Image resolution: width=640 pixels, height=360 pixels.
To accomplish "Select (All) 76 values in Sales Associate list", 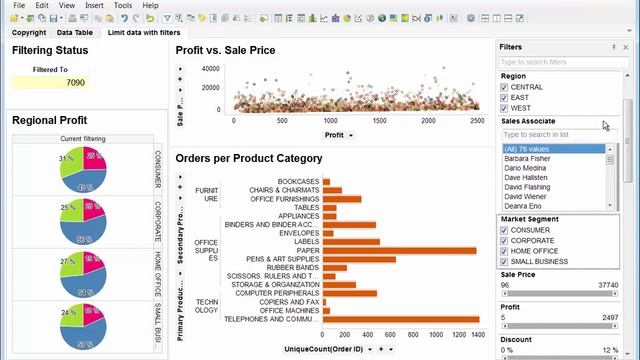I will (x=553, y=149).
